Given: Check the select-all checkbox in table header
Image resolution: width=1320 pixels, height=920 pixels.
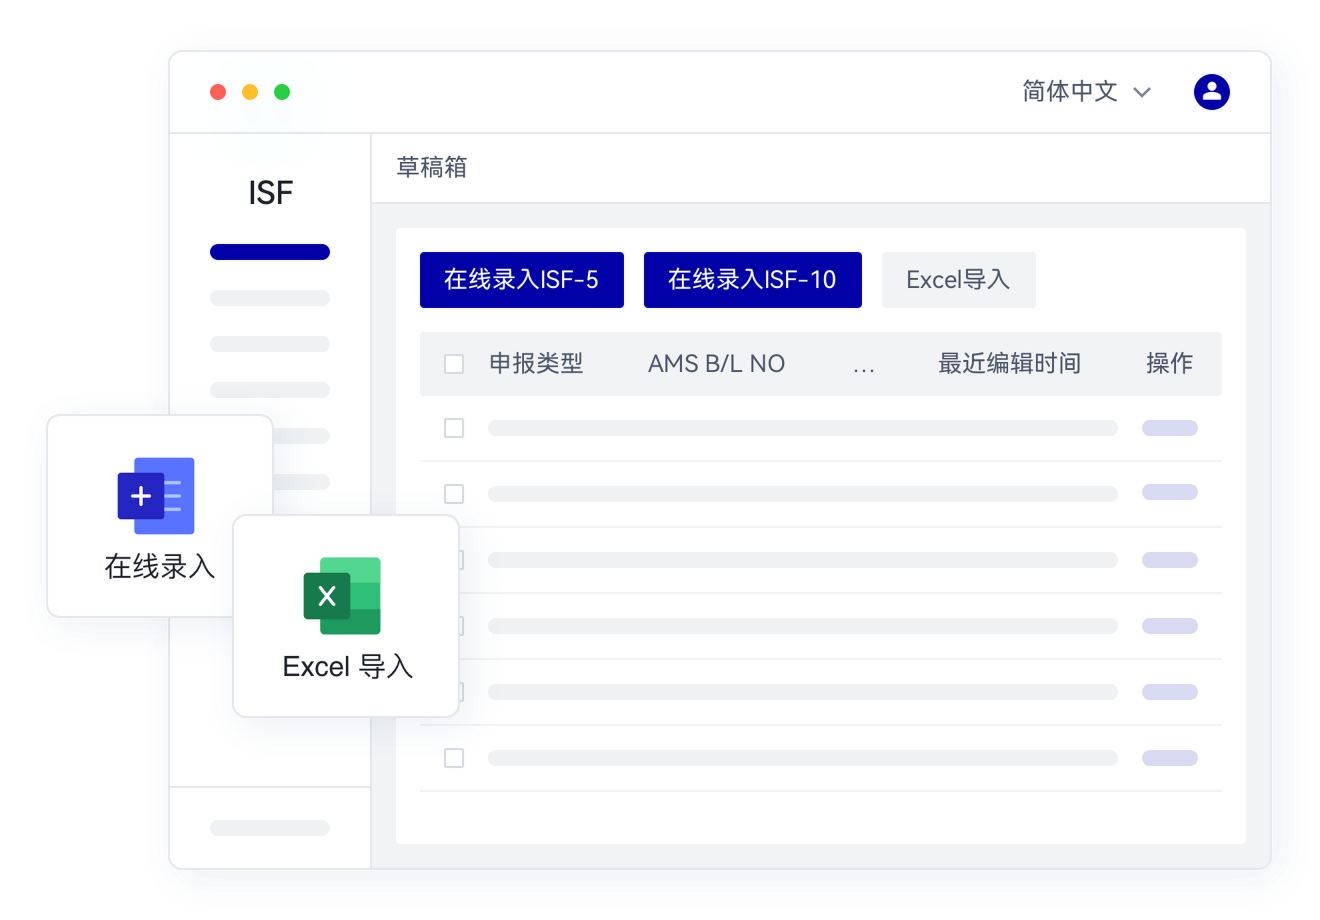Looking at the screenshot, I should (x=453, y=363).
